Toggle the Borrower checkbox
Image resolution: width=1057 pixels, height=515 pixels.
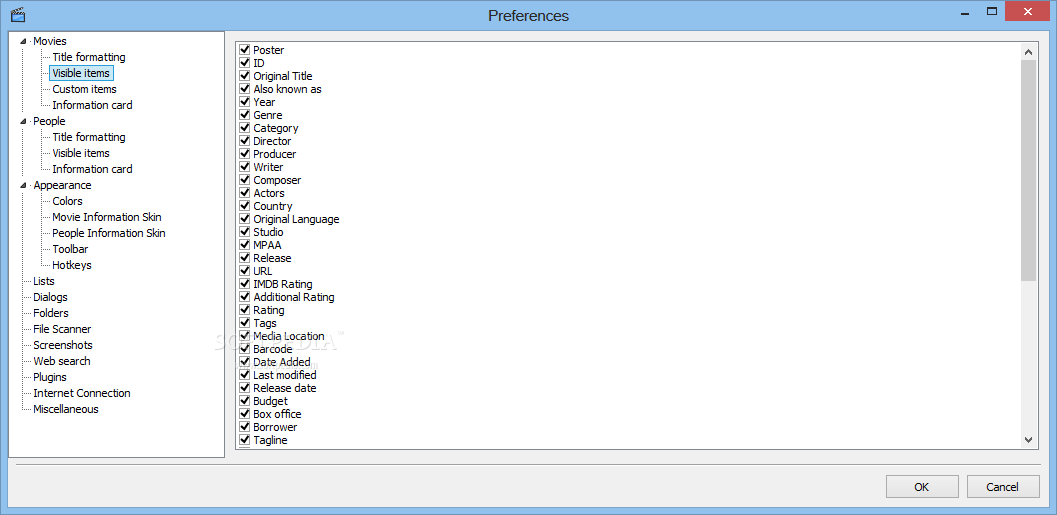(245, 427)
